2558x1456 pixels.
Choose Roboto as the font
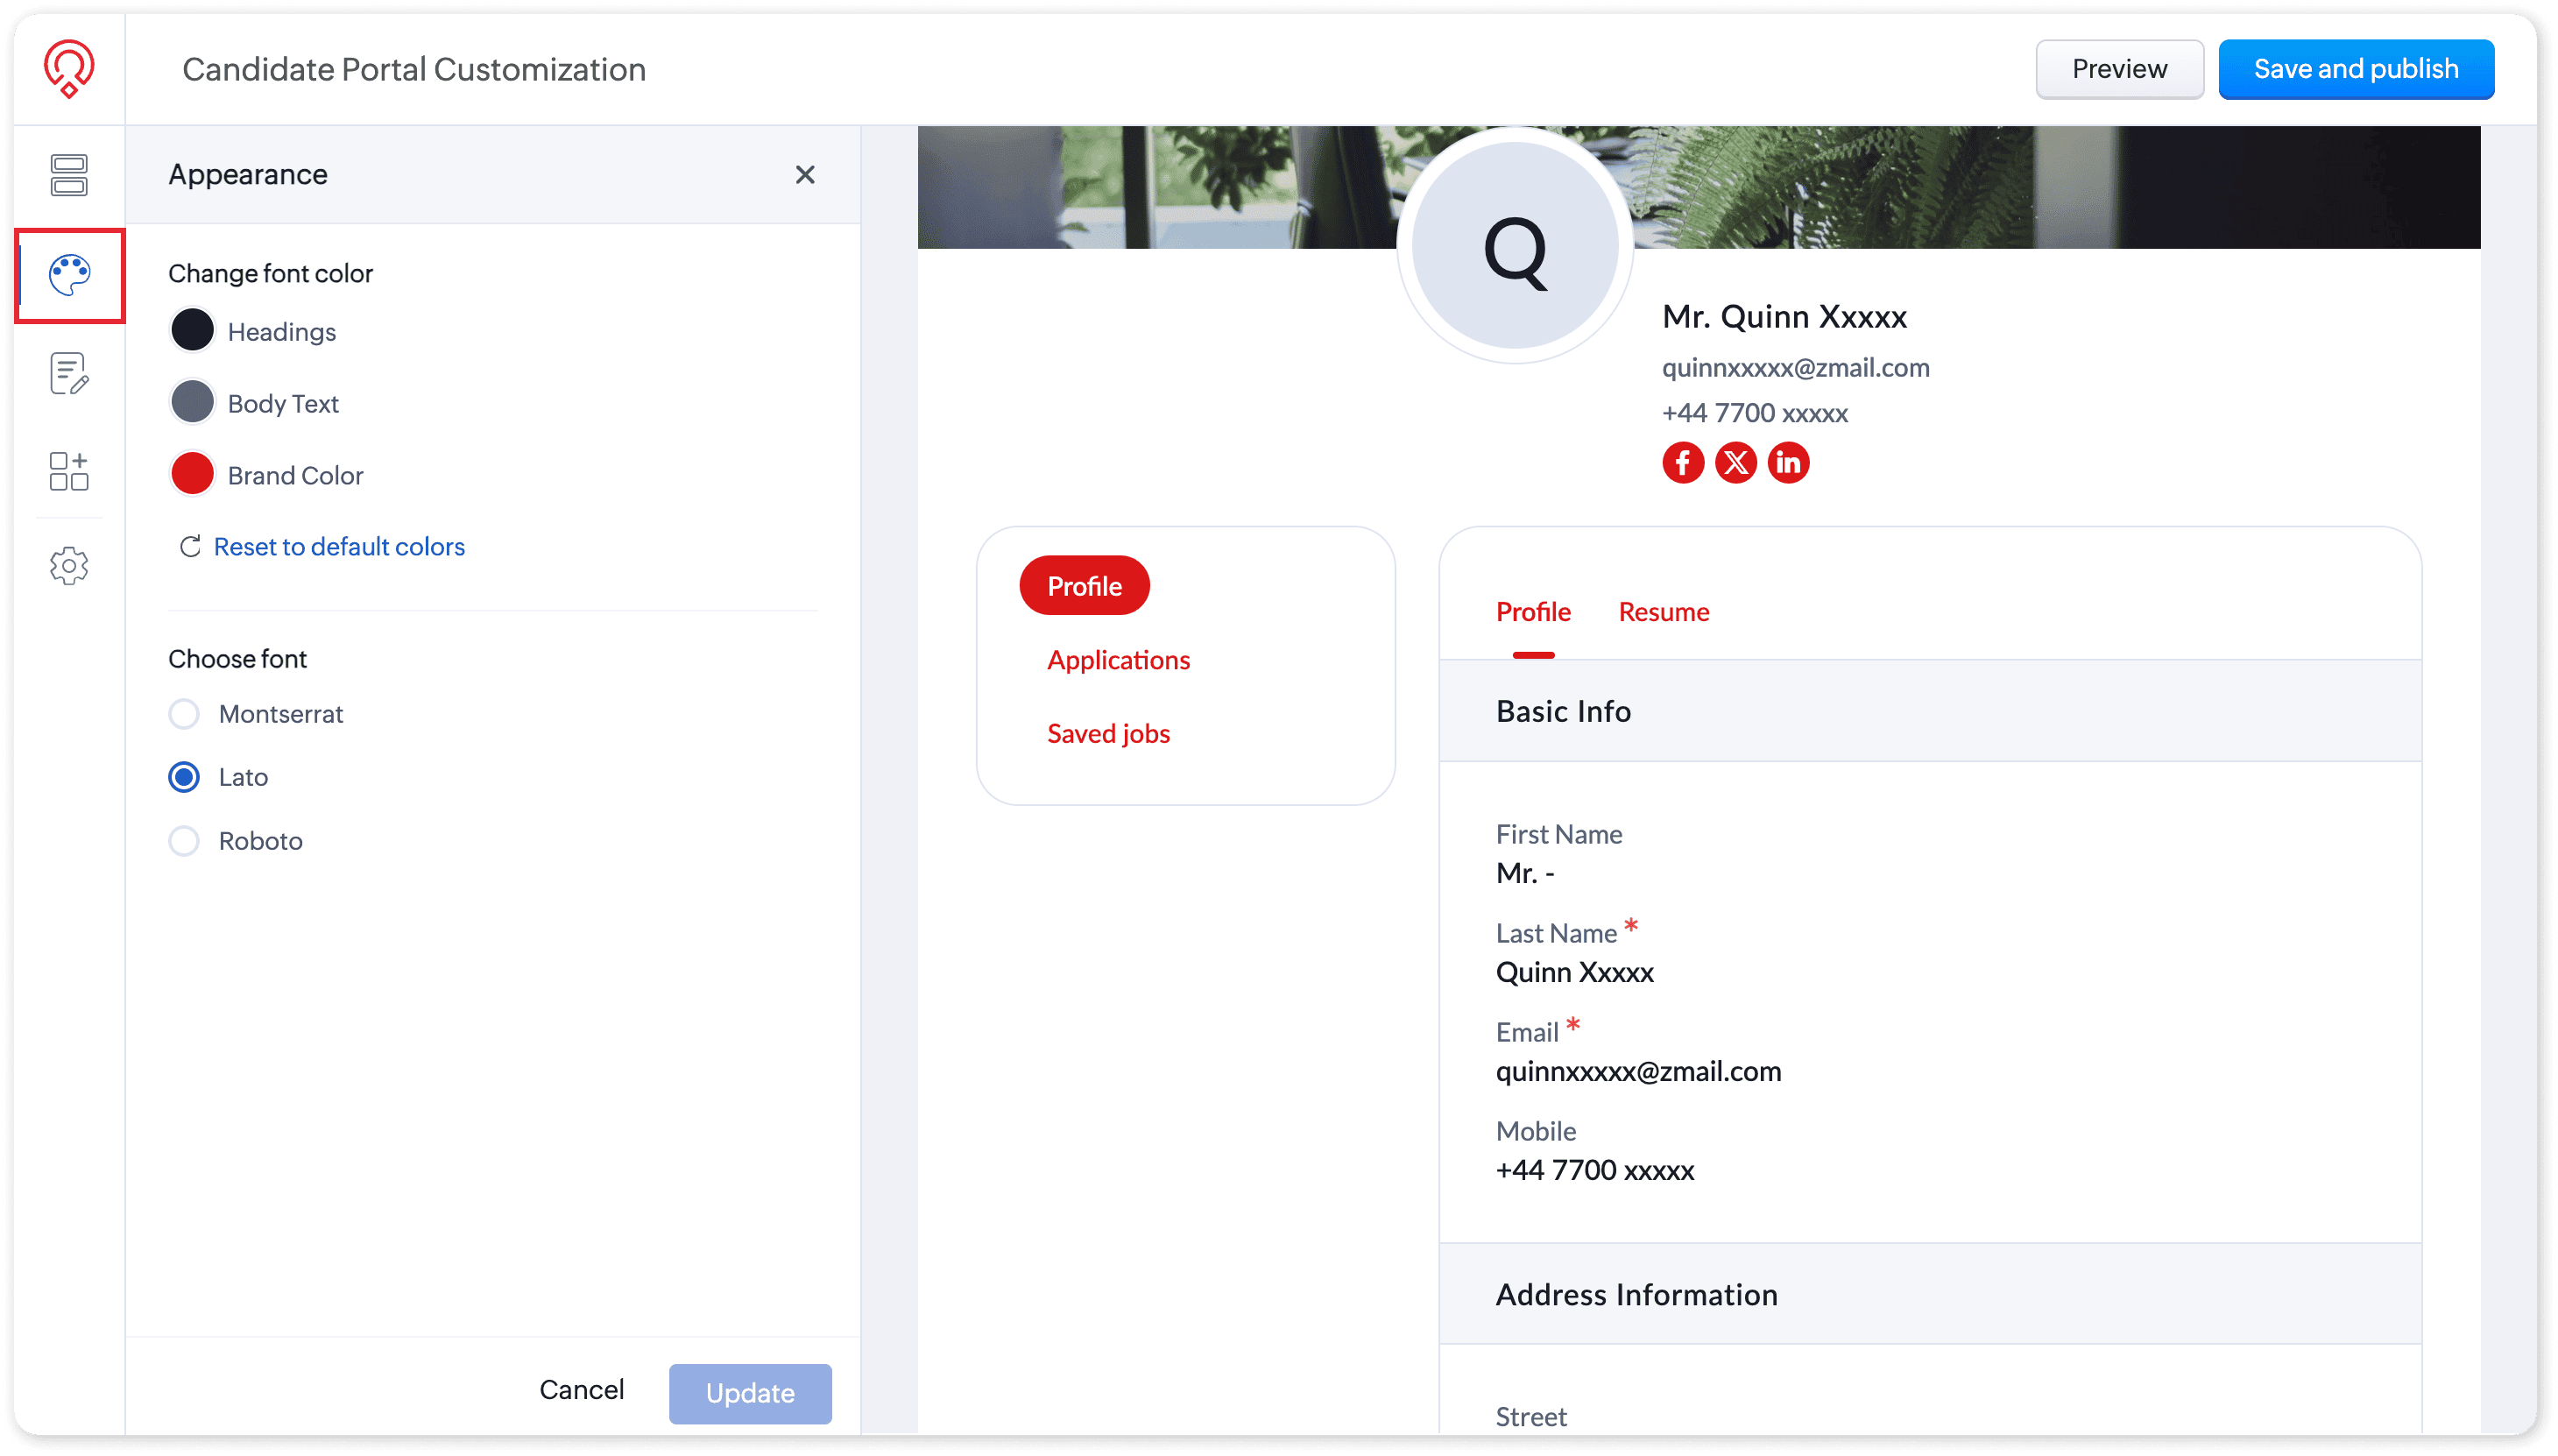pyautogui.click(x=184, y=841)
